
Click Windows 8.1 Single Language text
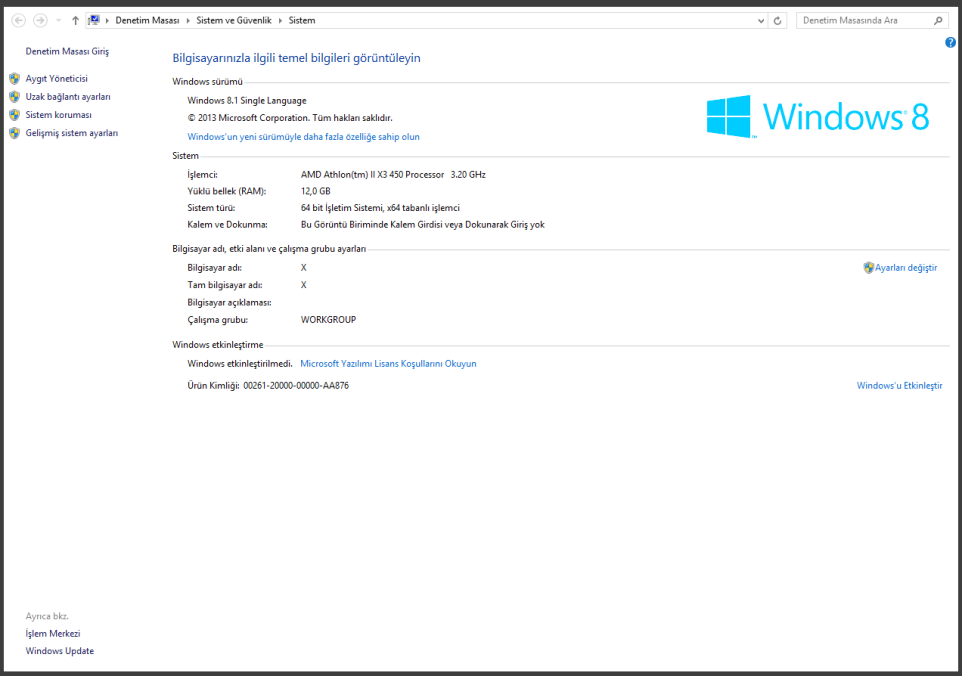click(247, 101)
